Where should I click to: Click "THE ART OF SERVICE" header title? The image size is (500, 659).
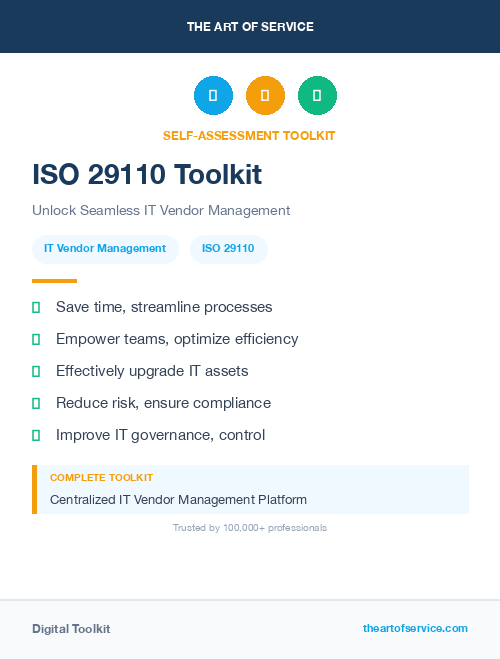tap(250, 27)
